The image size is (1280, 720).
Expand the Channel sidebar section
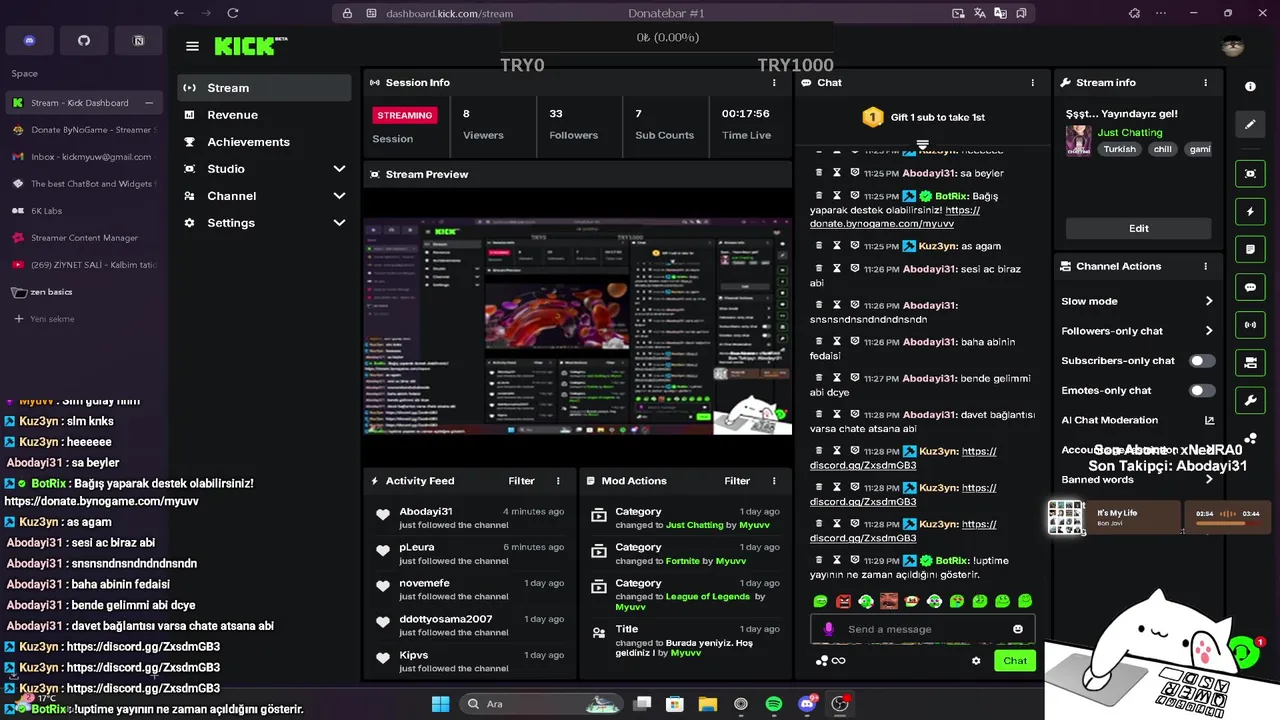[339, 196]
